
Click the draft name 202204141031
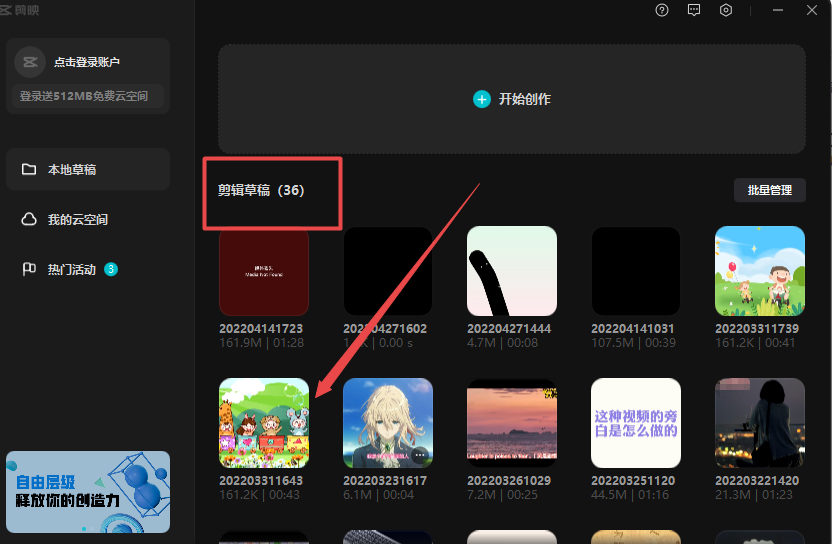tap(632, 329)
